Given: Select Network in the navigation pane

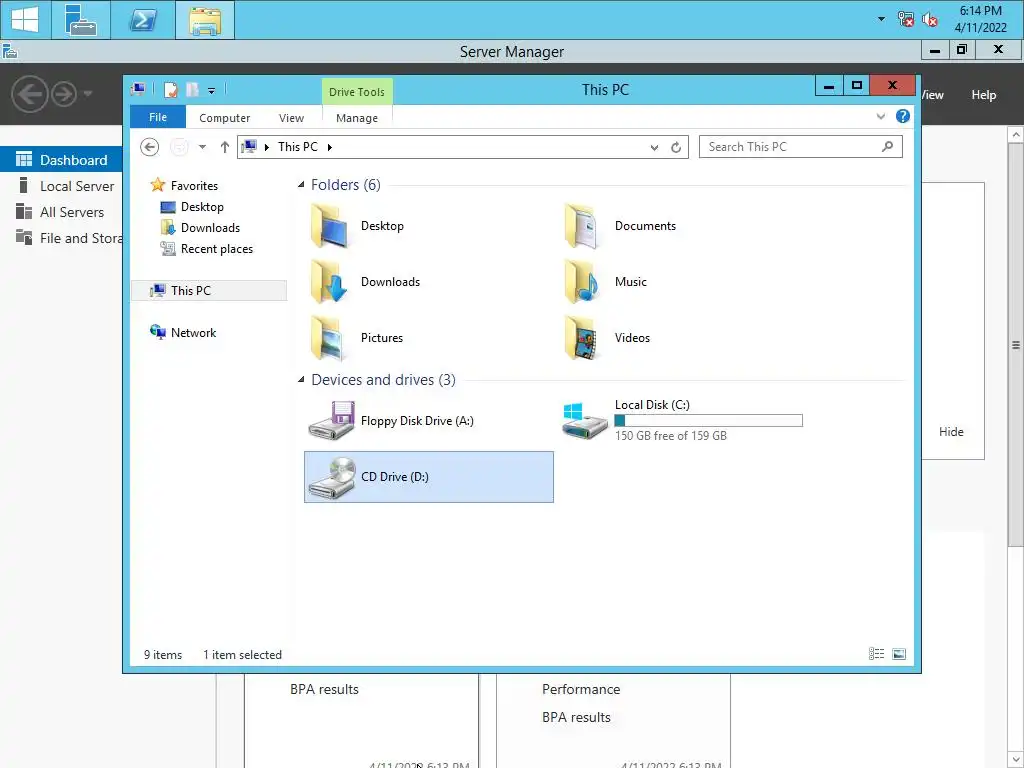Looking at the screenshot, I should click(193, 332).
